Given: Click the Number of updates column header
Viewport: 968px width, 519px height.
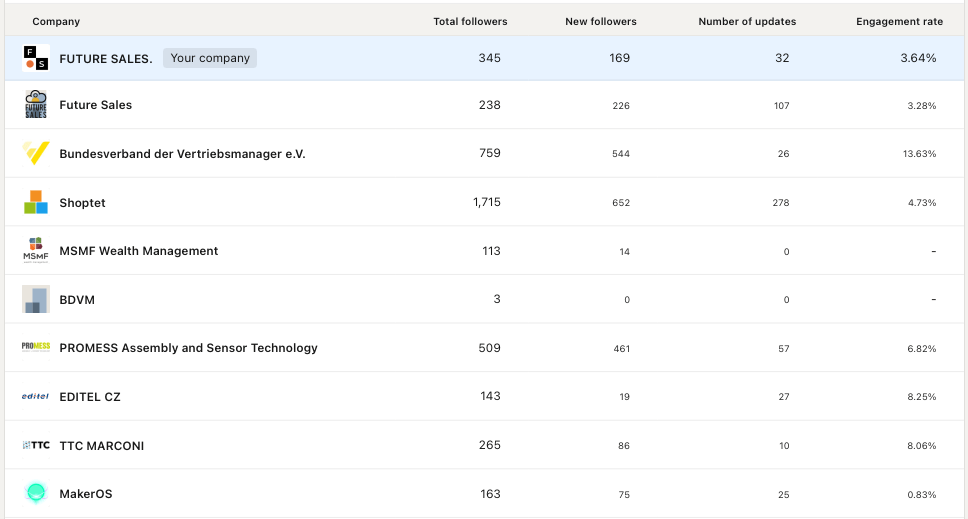Looking at the screenshot, I should (747, 22).
